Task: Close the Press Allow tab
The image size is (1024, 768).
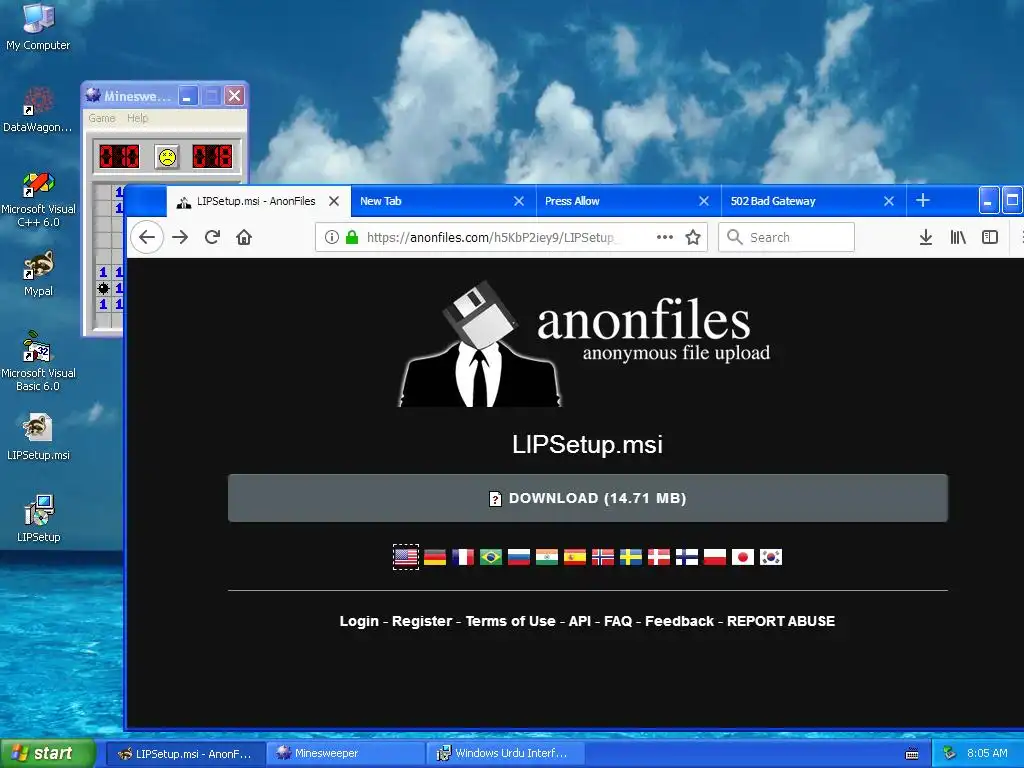Action: coord(704,201)
